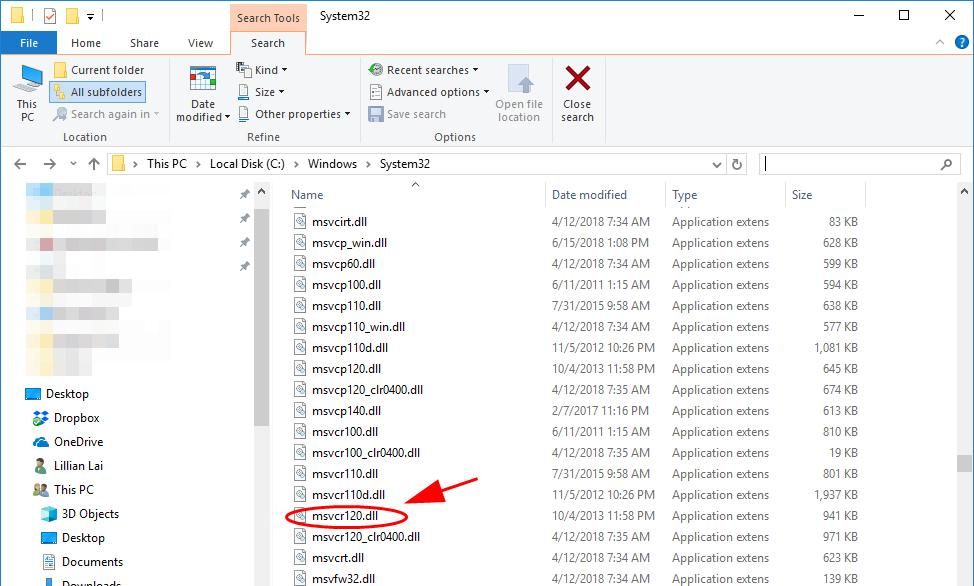Click the Date modified calendar icon
The height and width of the screenshot is (586, 974).
click(x=203, y=80)
